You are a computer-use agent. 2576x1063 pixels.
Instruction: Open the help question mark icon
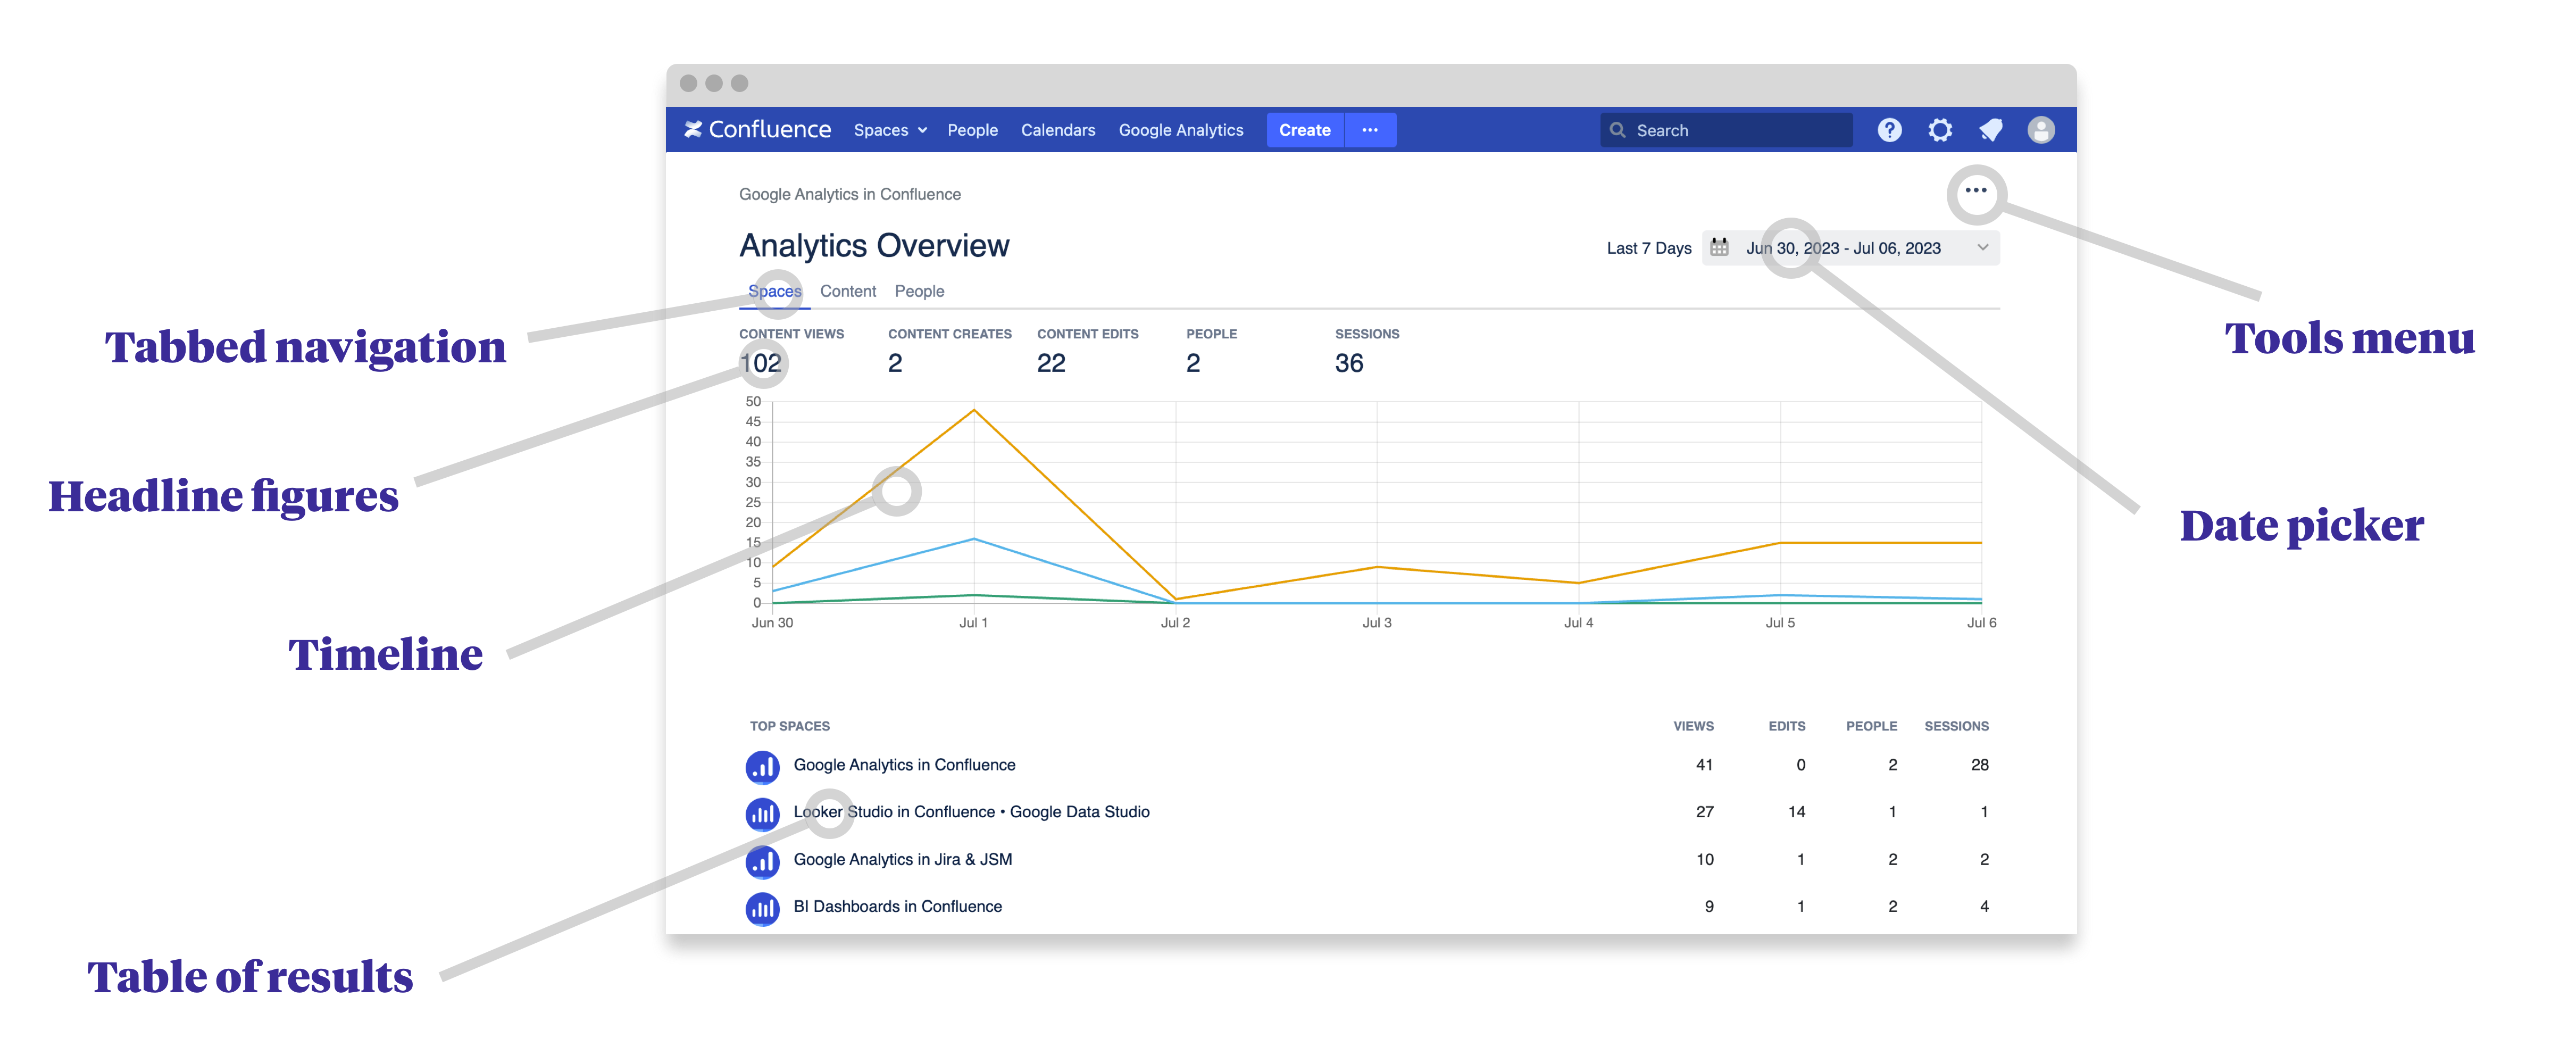point(1889,130)
